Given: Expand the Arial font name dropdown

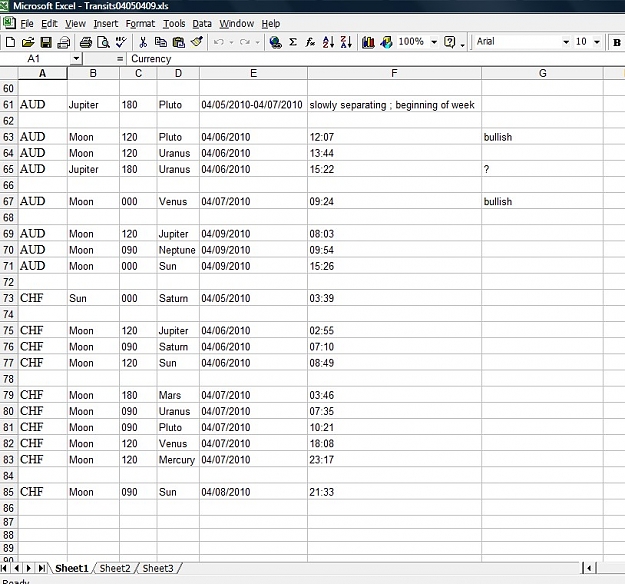Looking at the screenshot, I should (566, 42).
